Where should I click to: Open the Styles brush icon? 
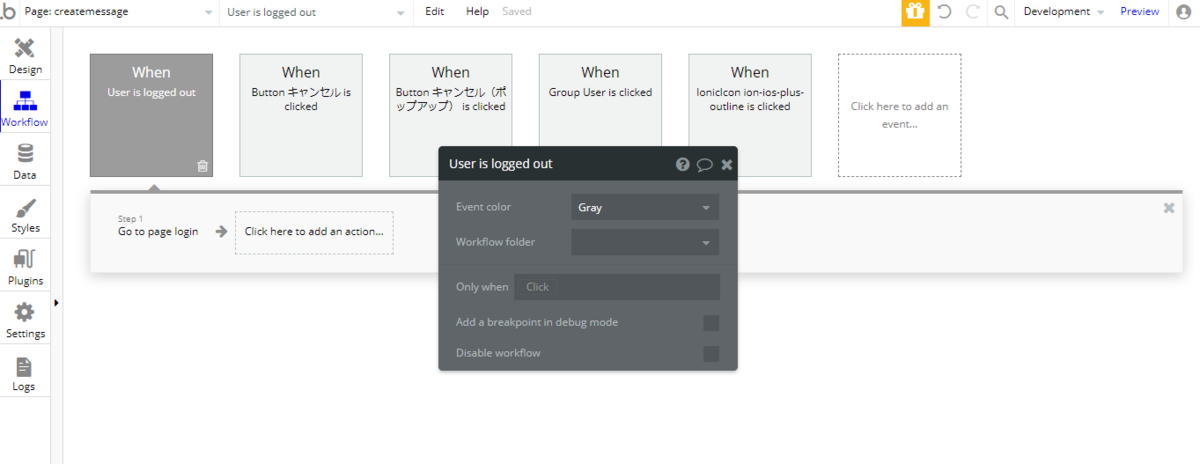tap(26, 207)
